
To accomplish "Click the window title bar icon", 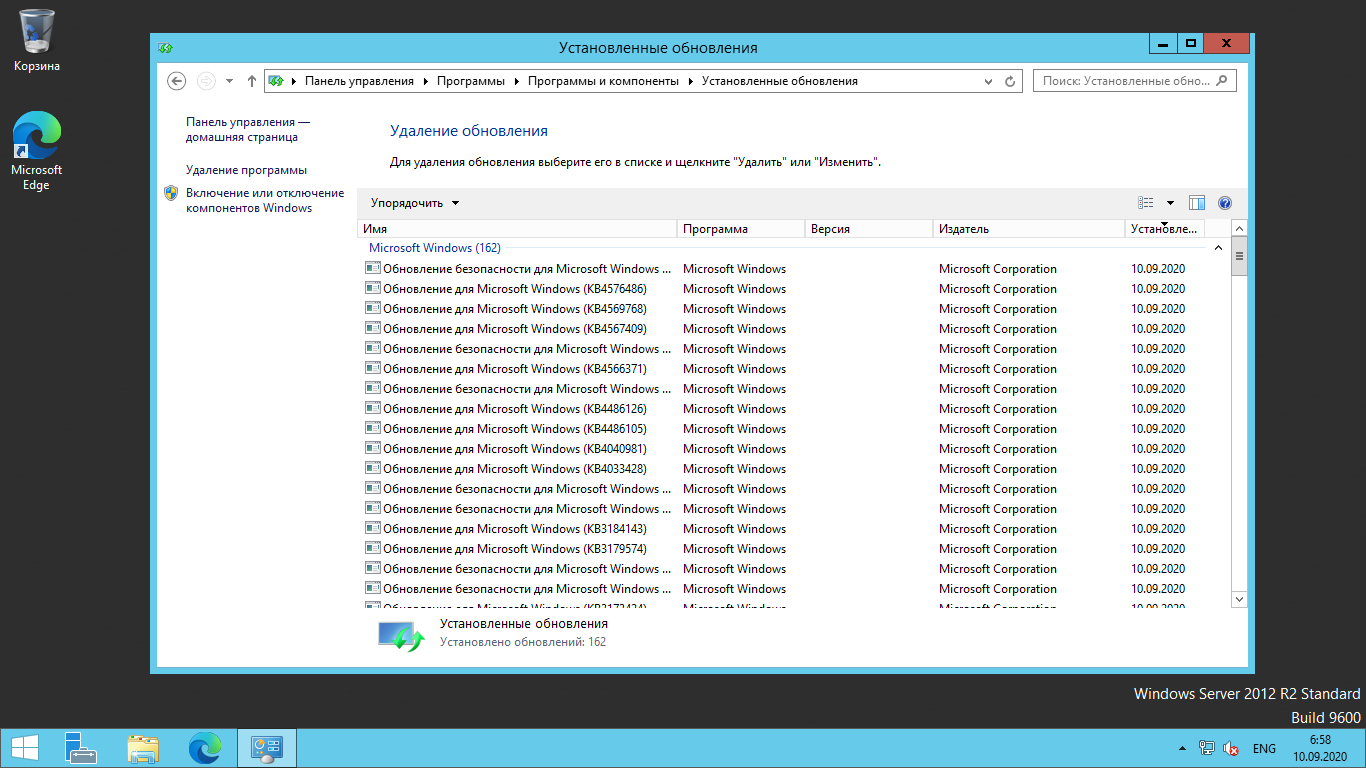I will (166, 47).
